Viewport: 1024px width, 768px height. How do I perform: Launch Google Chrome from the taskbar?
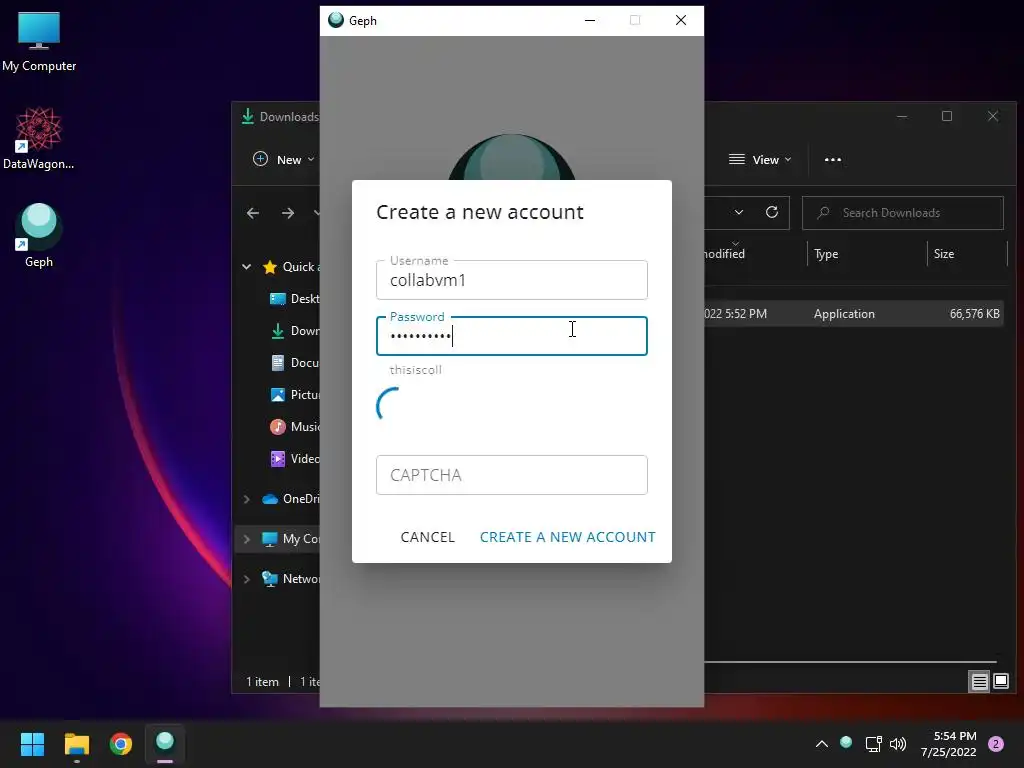(x=121, y=744)
